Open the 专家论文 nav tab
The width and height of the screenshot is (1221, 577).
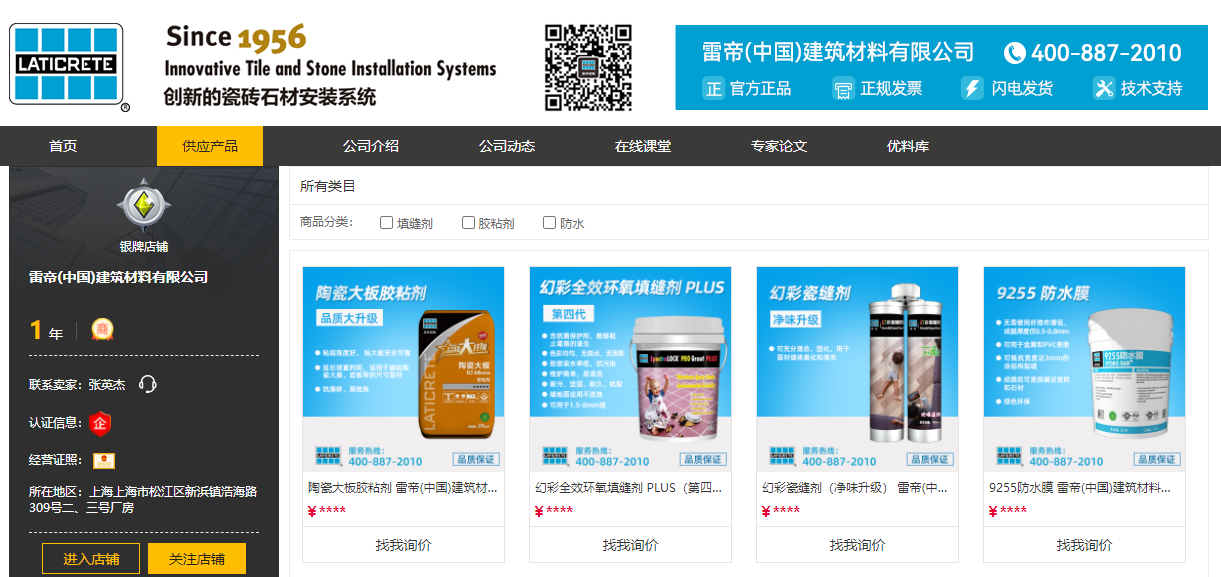(779, 146)
